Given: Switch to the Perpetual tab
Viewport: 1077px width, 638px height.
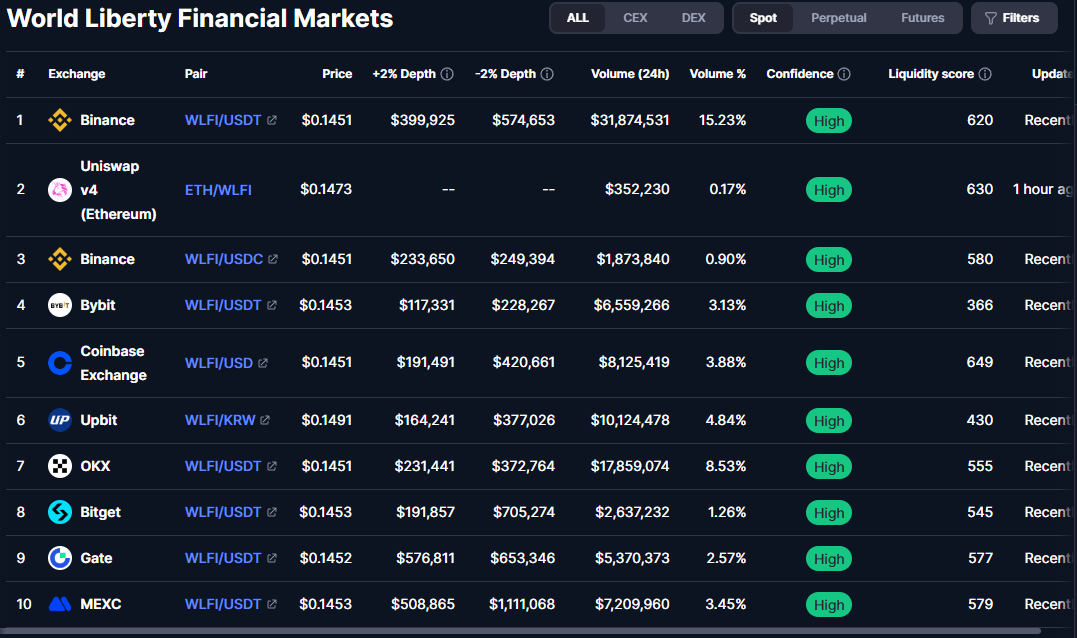Looking at the screenshot, I should pyautogui.click(x=839, y=18).
